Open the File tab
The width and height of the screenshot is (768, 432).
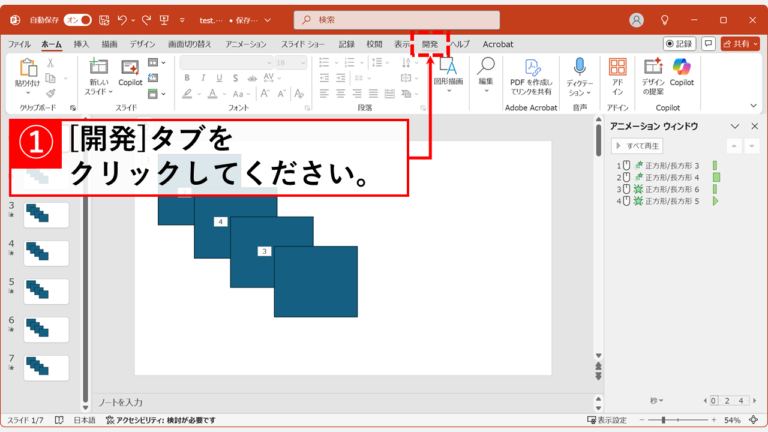click(19, 44)
